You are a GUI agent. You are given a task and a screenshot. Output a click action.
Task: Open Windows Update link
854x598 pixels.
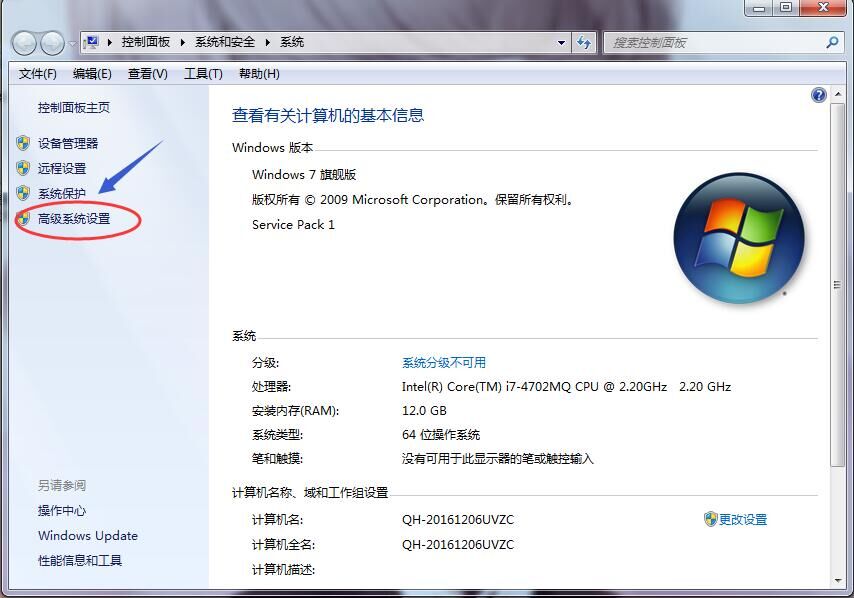pyautogui.click(x=88, y=535)
